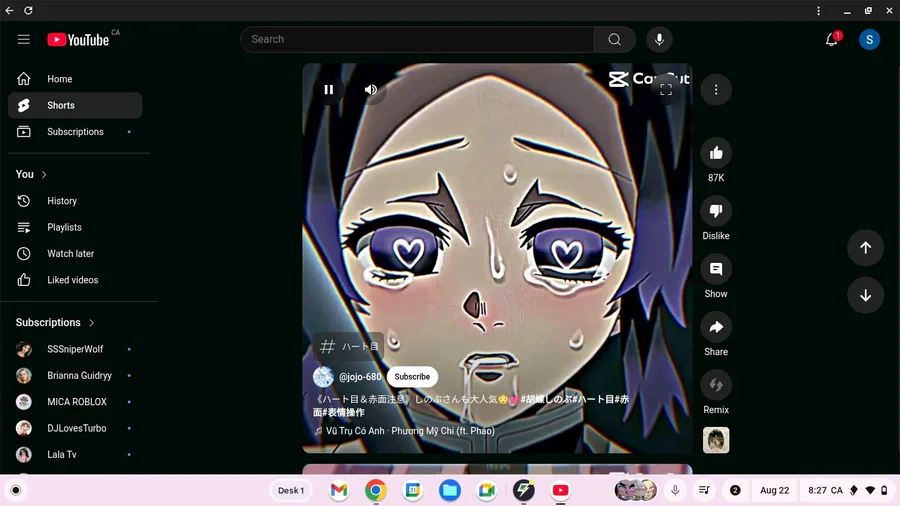Open the sound thumbnail below Remix
Viewport: 900px width, 506px height.
[716, 440]
